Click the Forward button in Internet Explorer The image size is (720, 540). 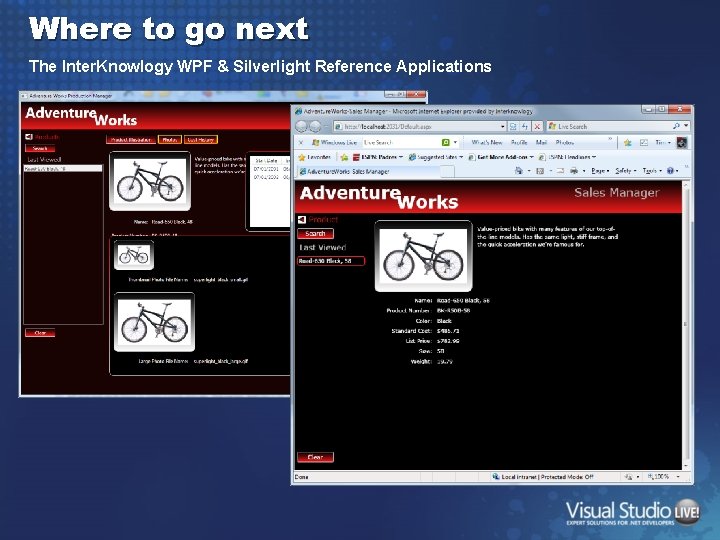(315, 126)
